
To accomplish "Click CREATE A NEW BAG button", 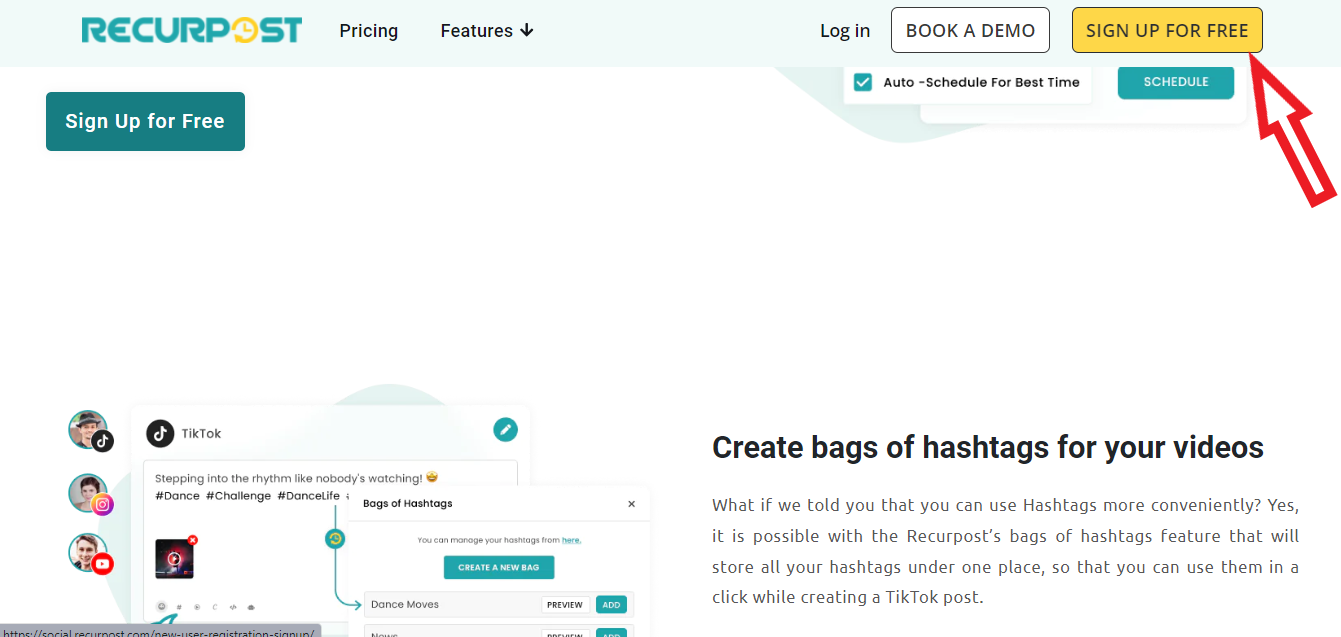I will click(499, 567).
